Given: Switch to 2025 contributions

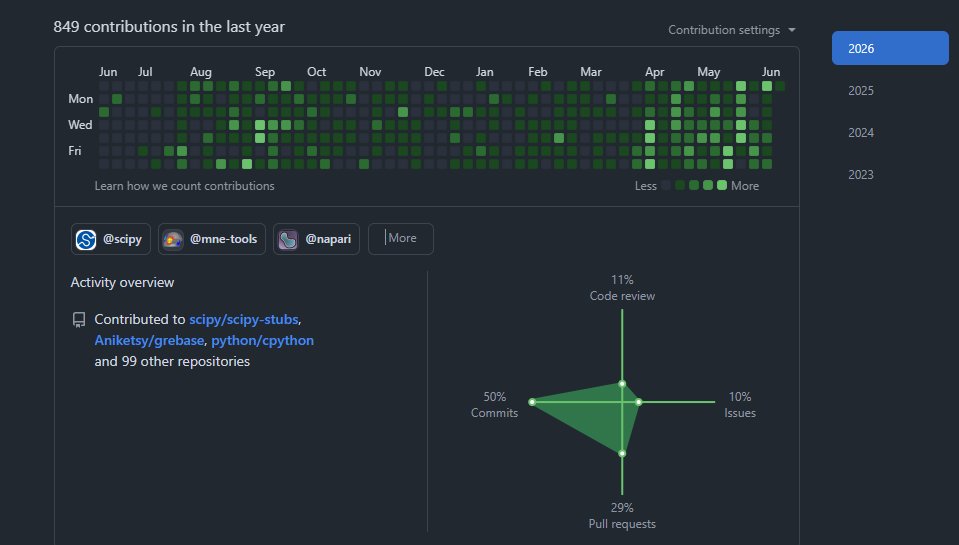Looking at the screenshot, I should click(861, 91).
